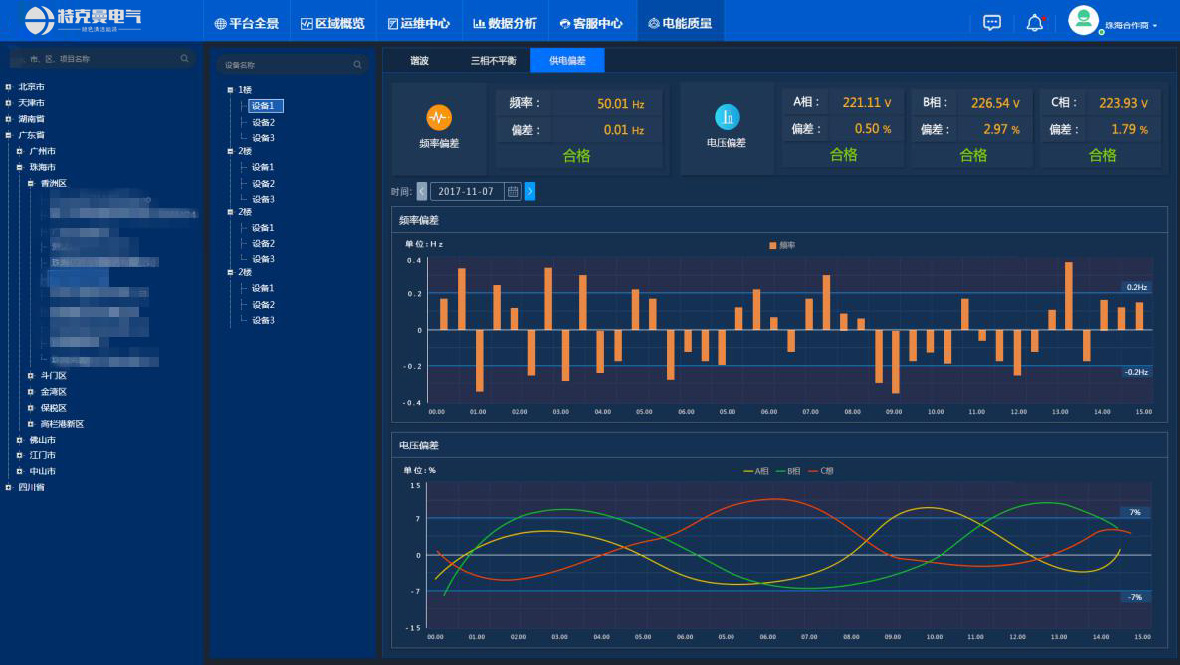The width and height of the screenshot is (1180, 665).
Task: Click the orange frequency deviation waveform icon
Action: click(x=438, y=117)
